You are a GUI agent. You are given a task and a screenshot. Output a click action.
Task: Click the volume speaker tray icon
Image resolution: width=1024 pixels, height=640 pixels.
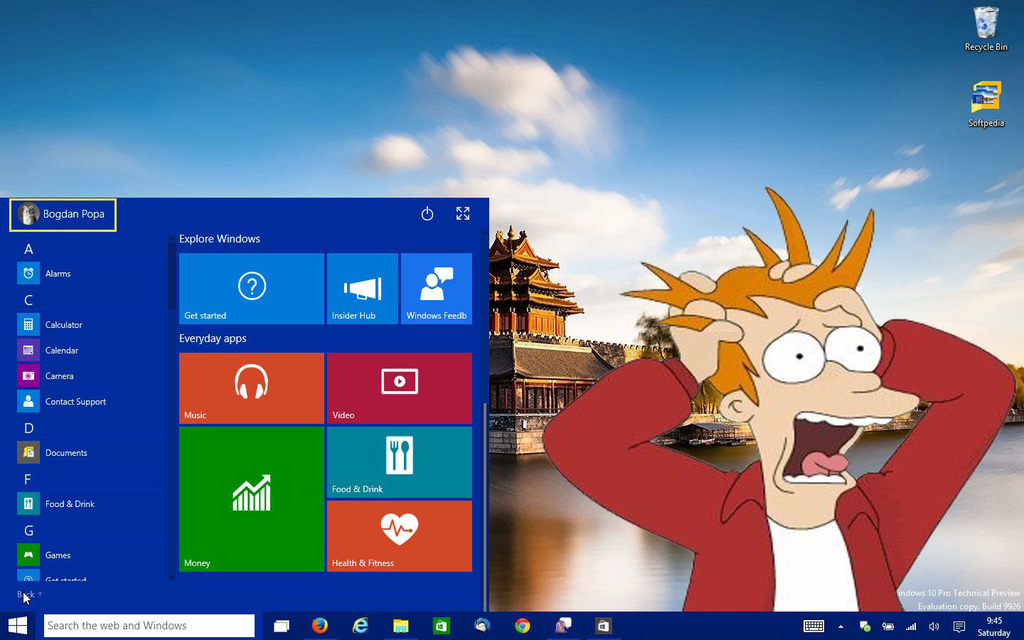pyautogui.click(x=934, y=626)
